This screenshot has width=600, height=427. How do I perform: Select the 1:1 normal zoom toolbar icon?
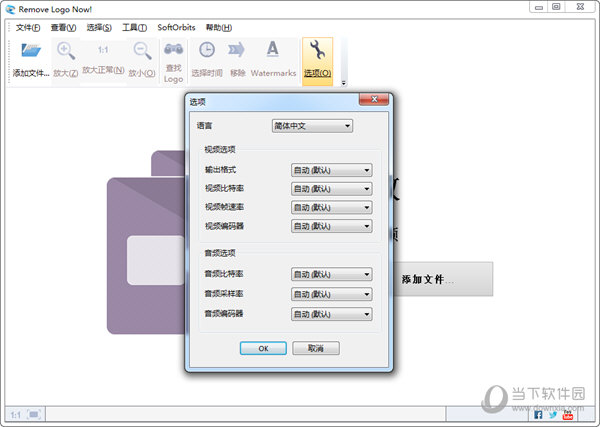coord(103,50)
